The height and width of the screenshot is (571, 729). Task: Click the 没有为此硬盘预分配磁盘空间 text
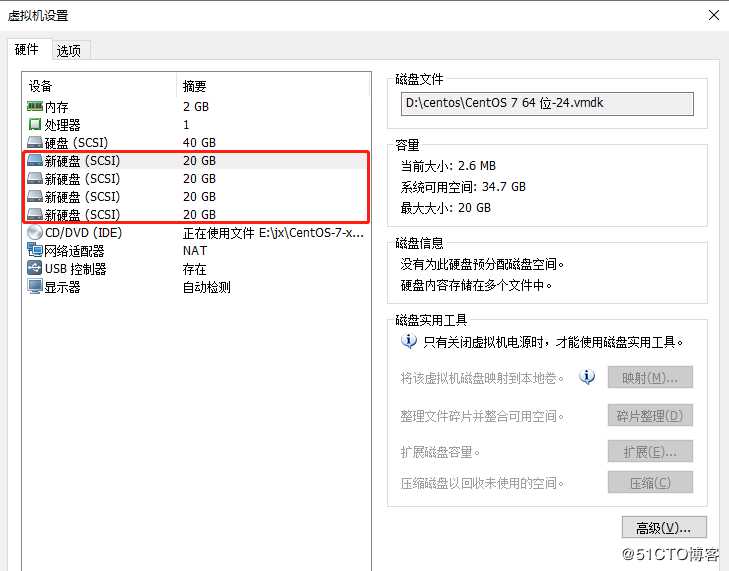[483, 264]
